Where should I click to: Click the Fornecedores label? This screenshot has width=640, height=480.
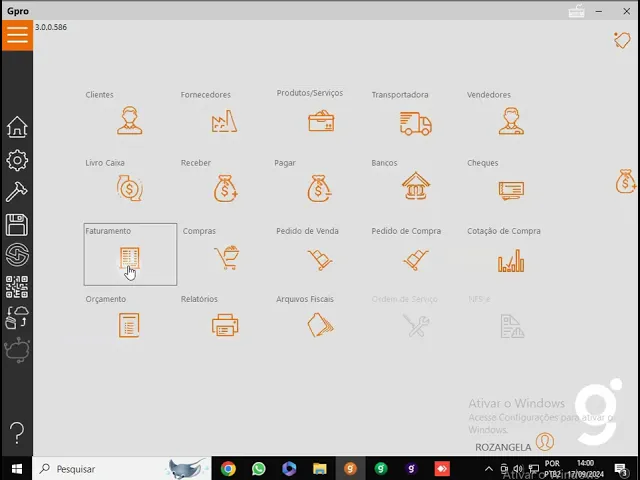(x=206, y=95)
